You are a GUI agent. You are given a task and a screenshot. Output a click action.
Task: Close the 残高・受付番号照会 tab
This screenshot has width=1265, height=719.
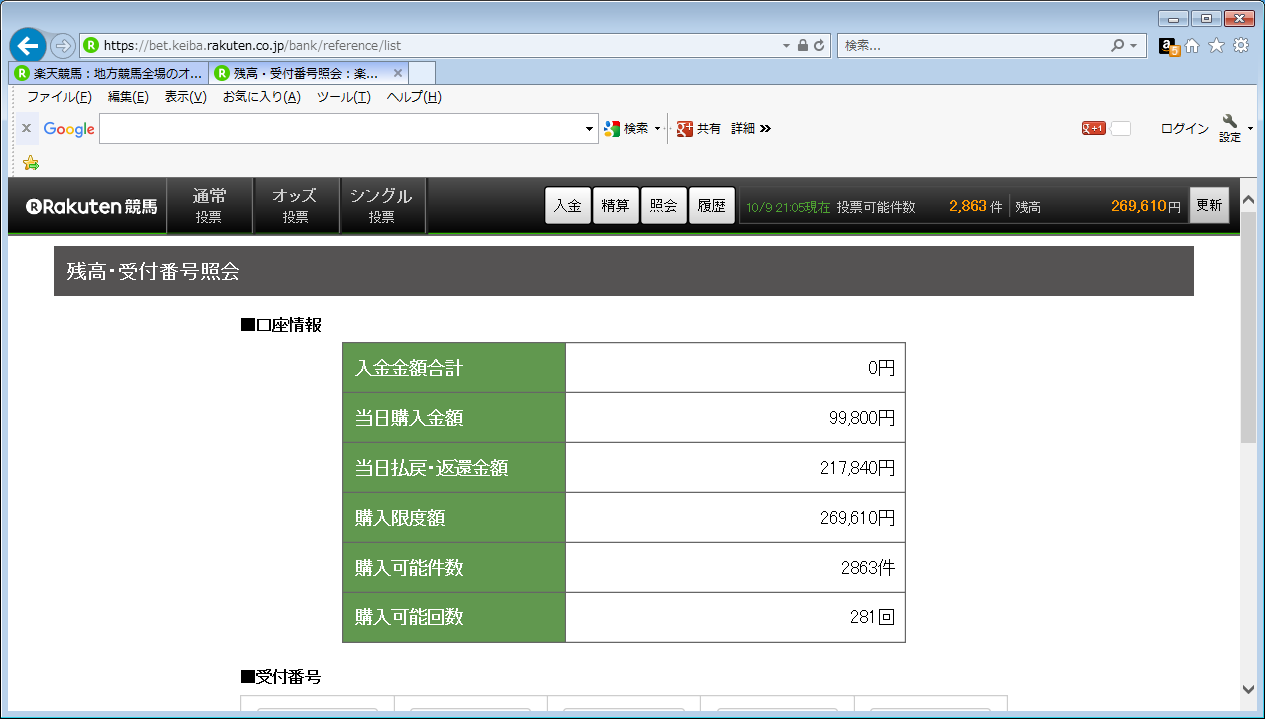pos(398,73)
